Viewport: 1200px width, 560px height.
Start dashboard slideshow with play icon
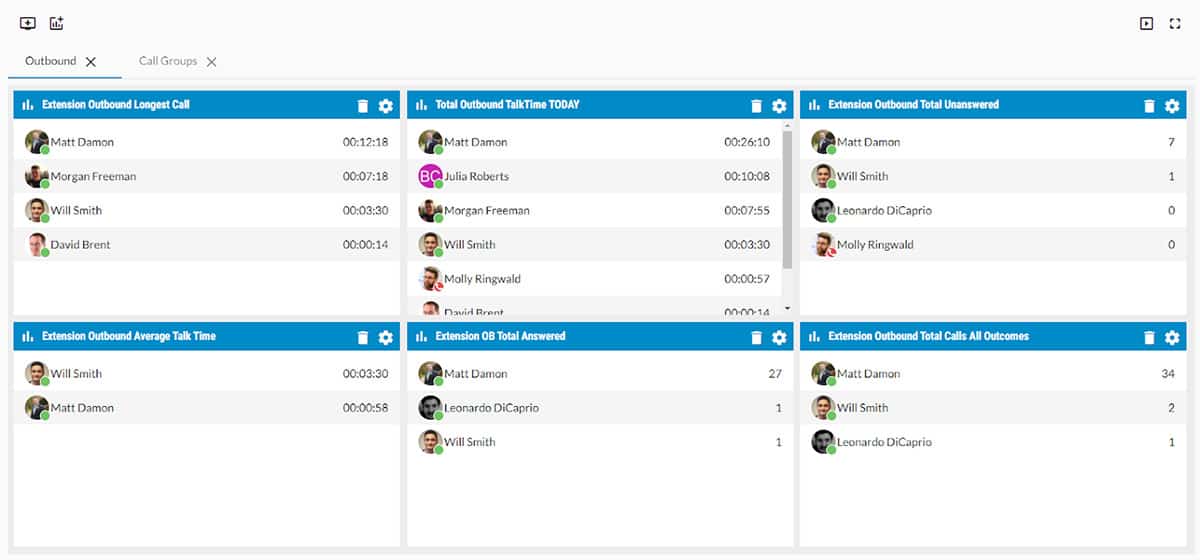(x=1147, y=23)
